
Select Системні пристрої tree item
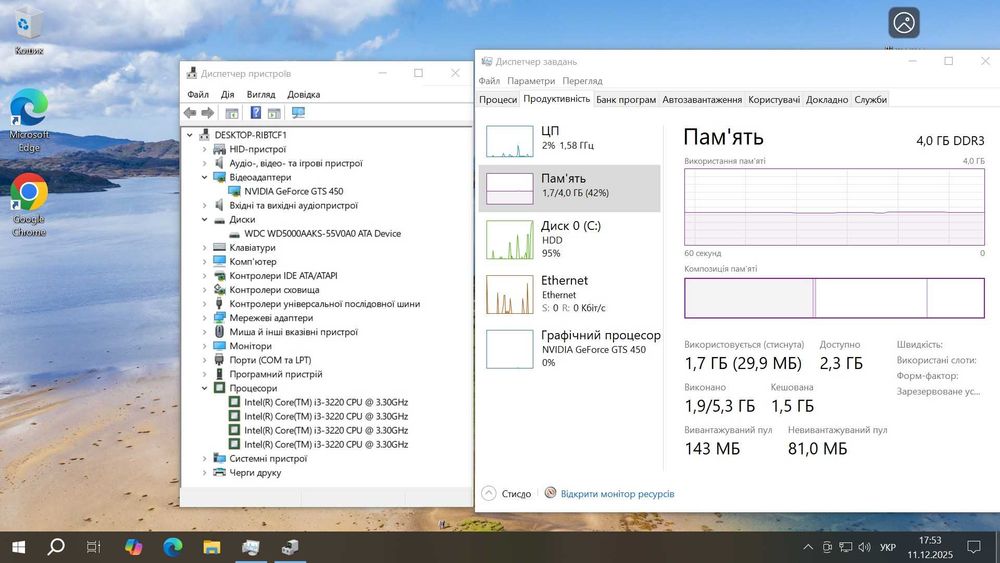pos(268,458)
